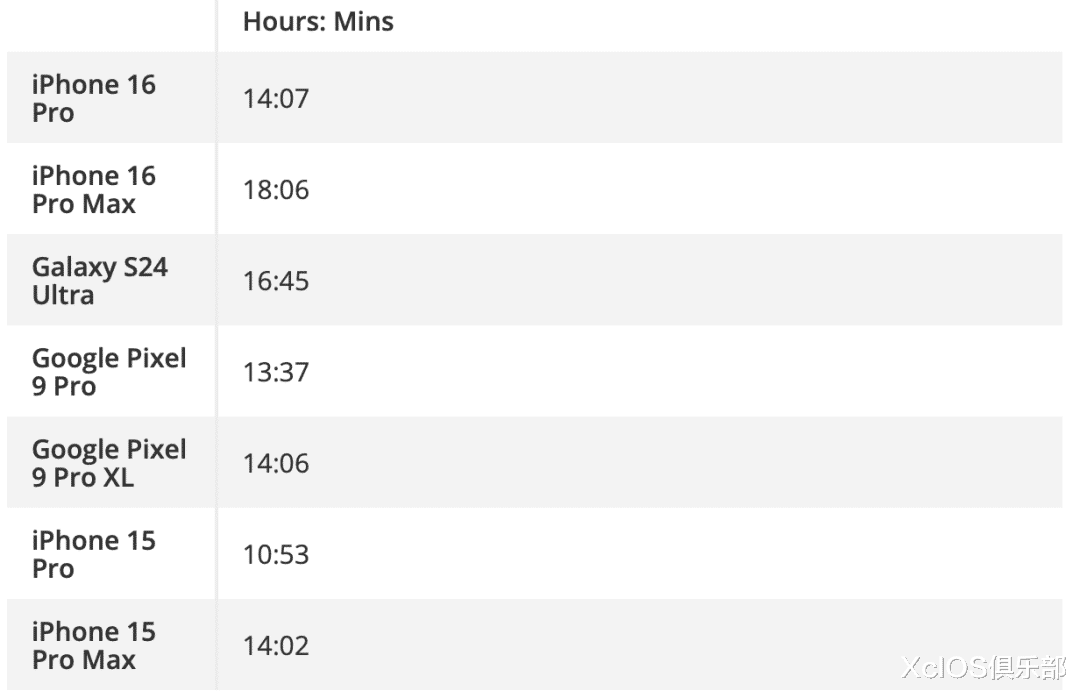The height and width of the screenshot is (698, 1080).
Task: Click the XclOS俱乐部 watermark text
Action: coord(982,668)
